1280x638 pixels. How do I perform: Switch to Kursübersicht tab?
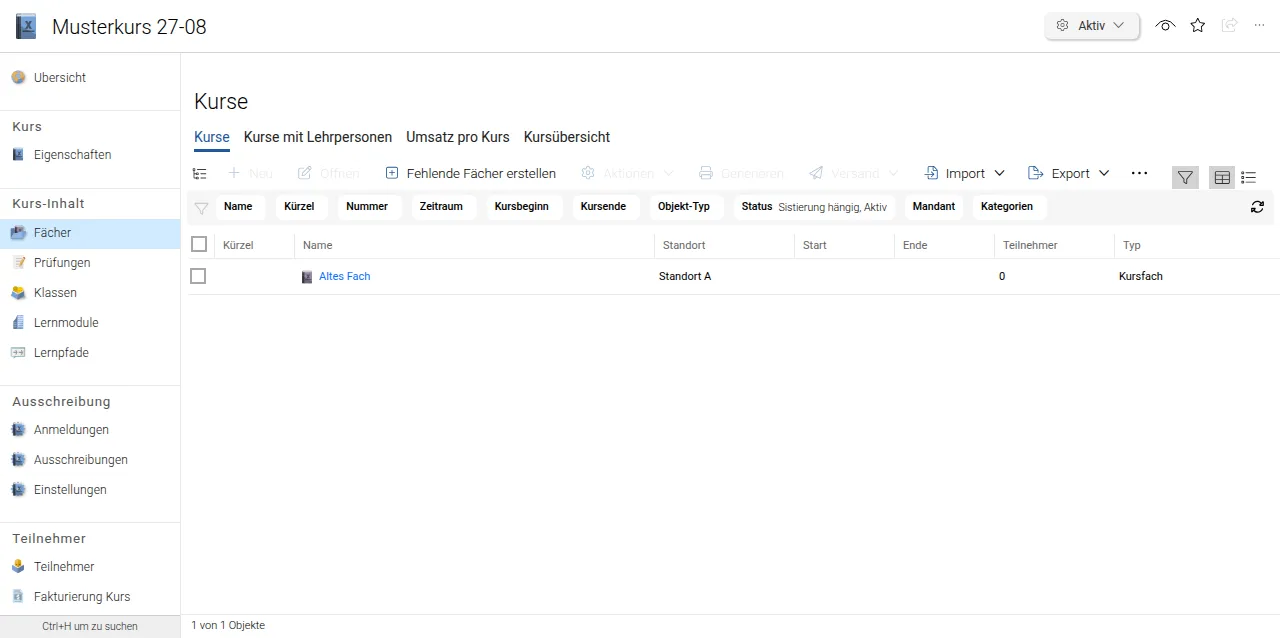tap(567, 137)
